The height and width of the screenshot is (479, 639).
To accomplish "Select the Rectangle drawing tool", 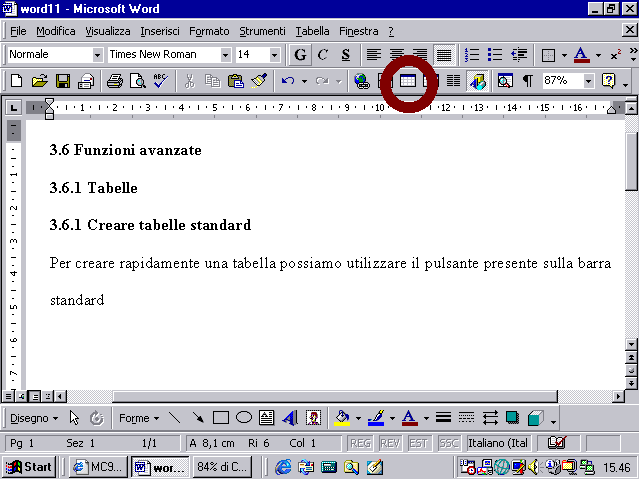I will pyautogui.click(x=220, y=418).
